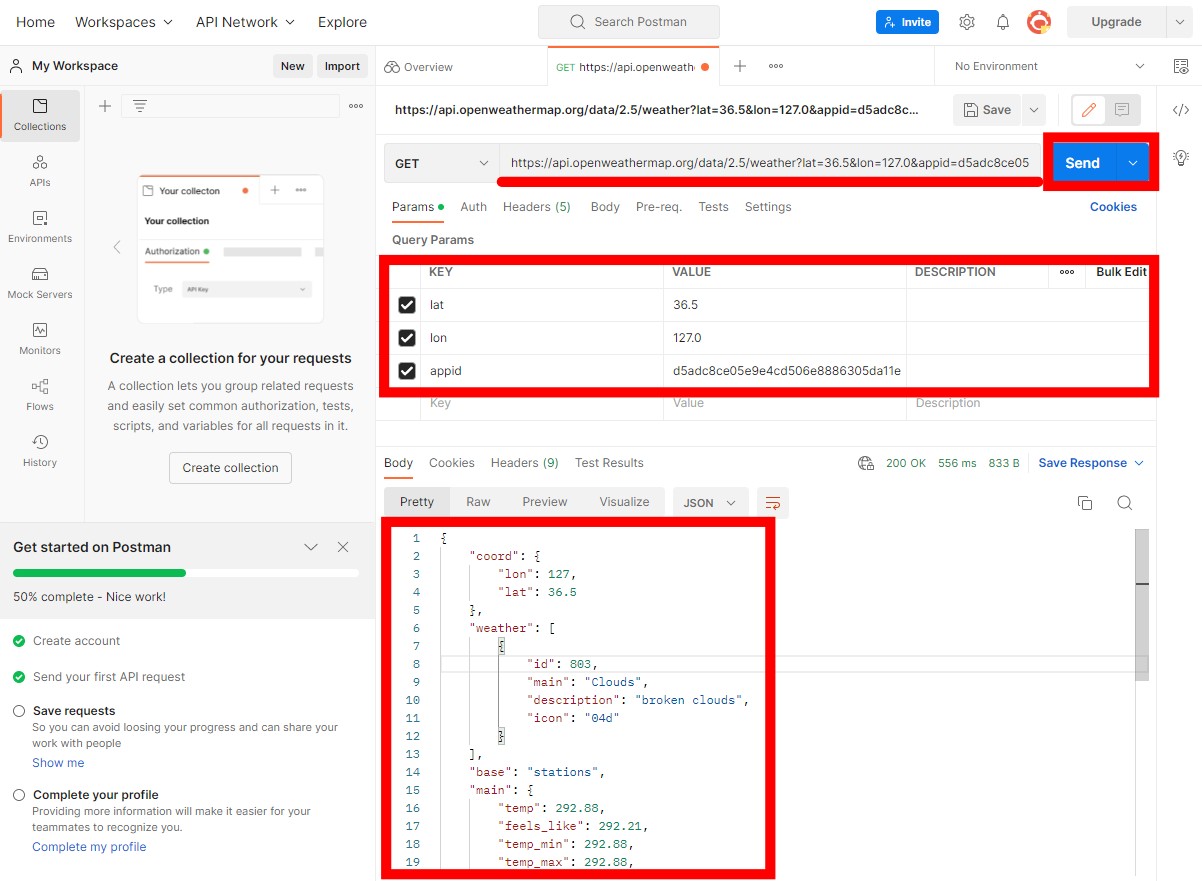Click the network globe icon
Image resolution: width=1202 pixels, height=881 pixels.
[866, 463]
